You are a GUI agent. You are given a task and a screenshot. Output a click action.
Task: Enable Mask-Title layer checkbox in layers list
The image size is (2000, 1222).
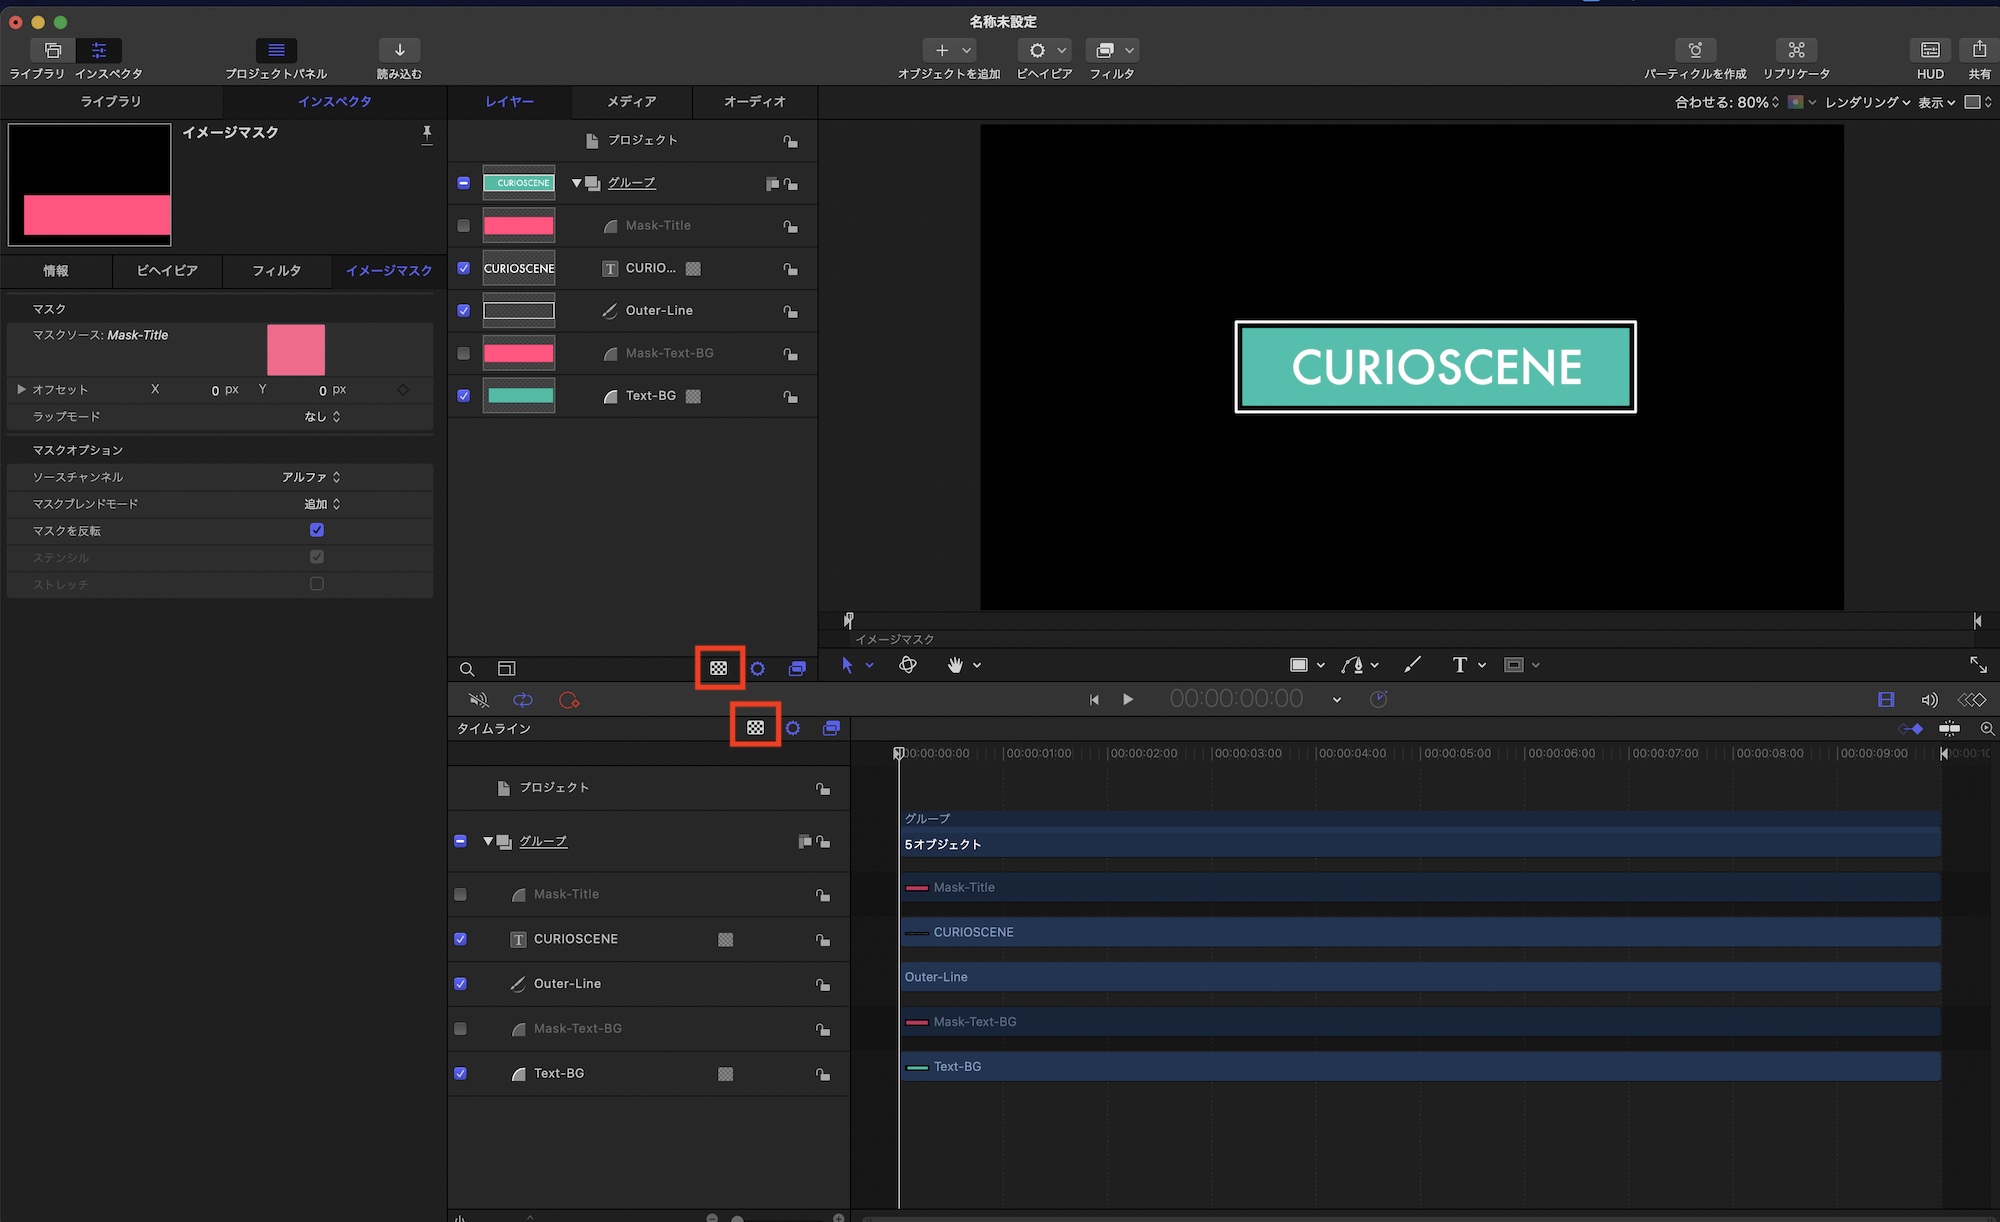click(463, 226)
